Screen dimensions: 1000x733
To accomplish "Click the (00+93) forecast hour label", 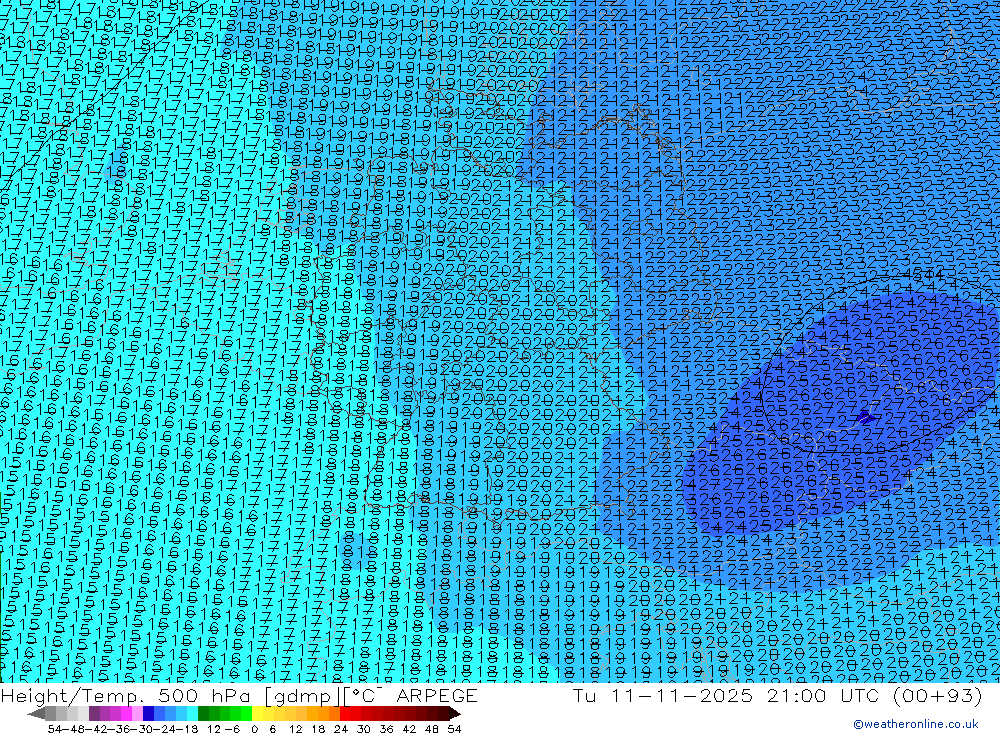I will pos(937,696).
